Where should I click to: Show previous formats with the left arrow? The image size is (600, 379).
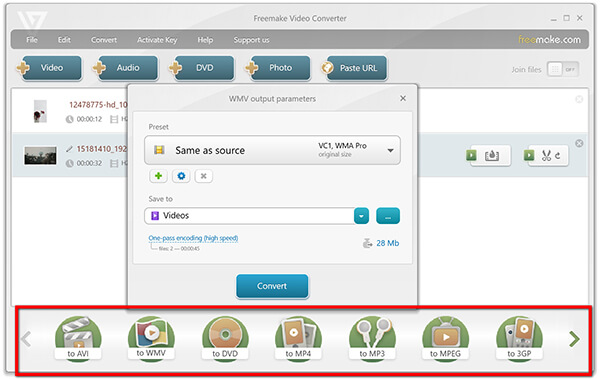[x=26, y=339]
